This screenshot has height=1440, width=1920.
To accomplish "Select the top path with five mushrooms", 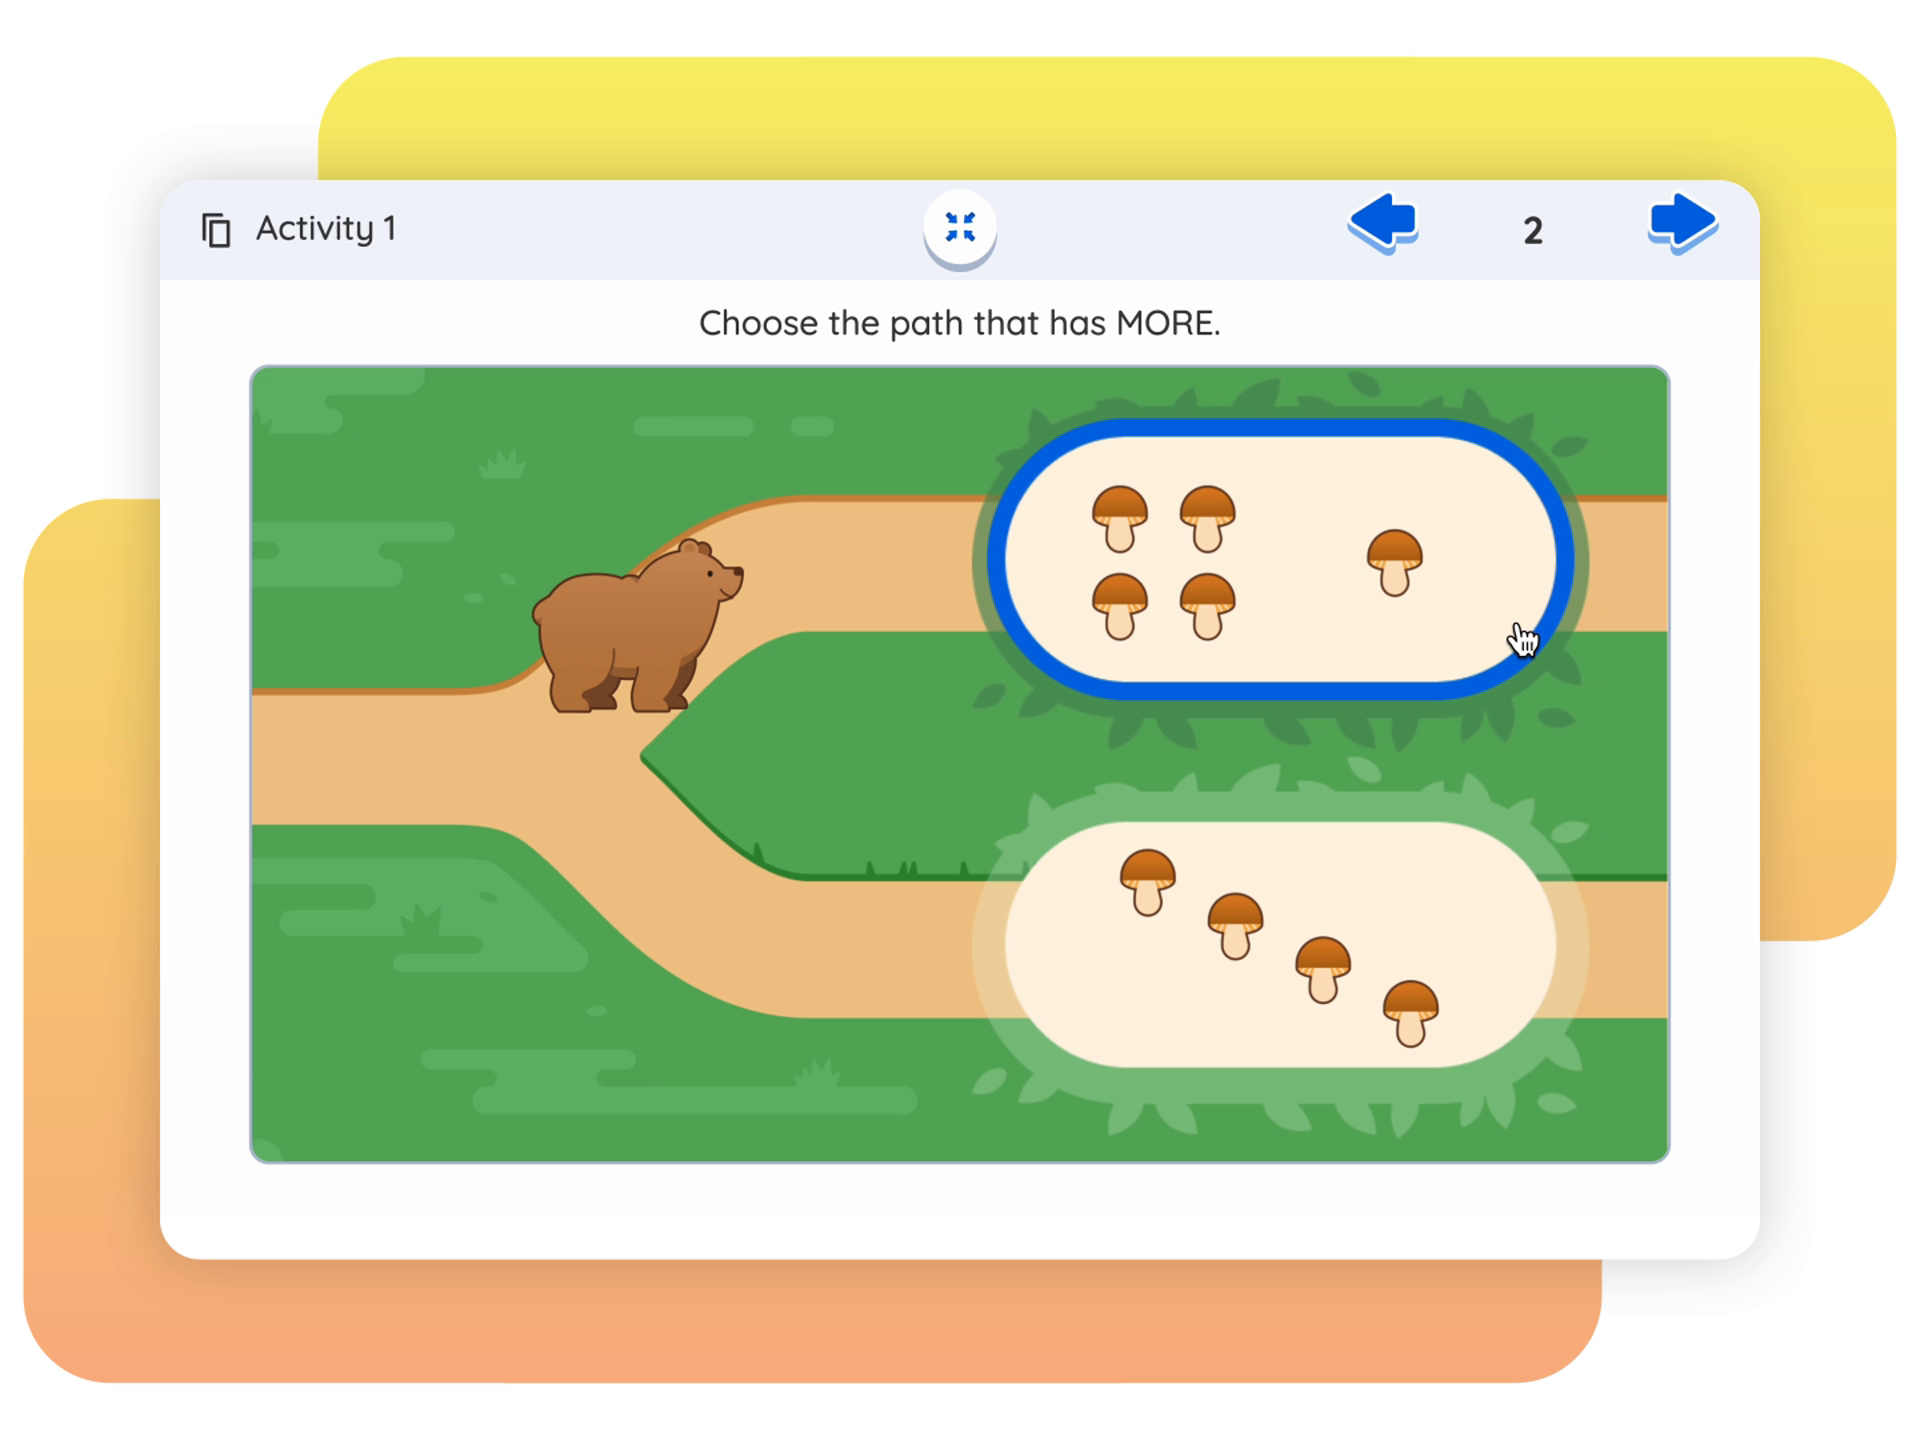I will tap(1280, 560).
